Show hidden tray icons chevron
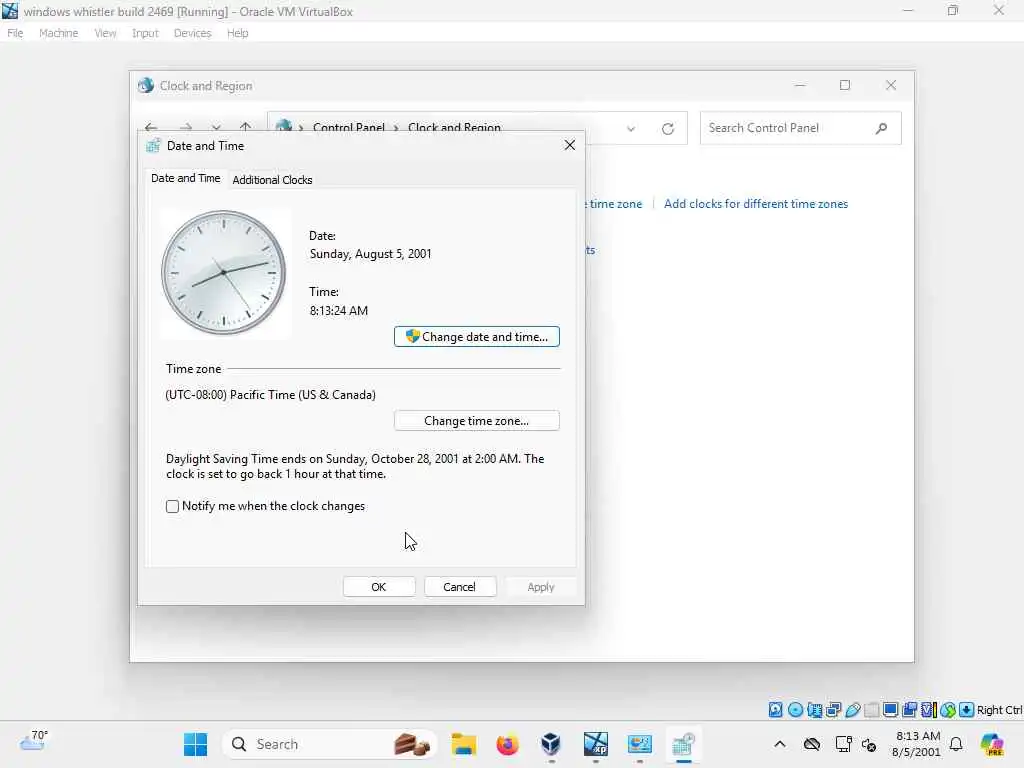The image size is (1024, 768). pos(780,744)
